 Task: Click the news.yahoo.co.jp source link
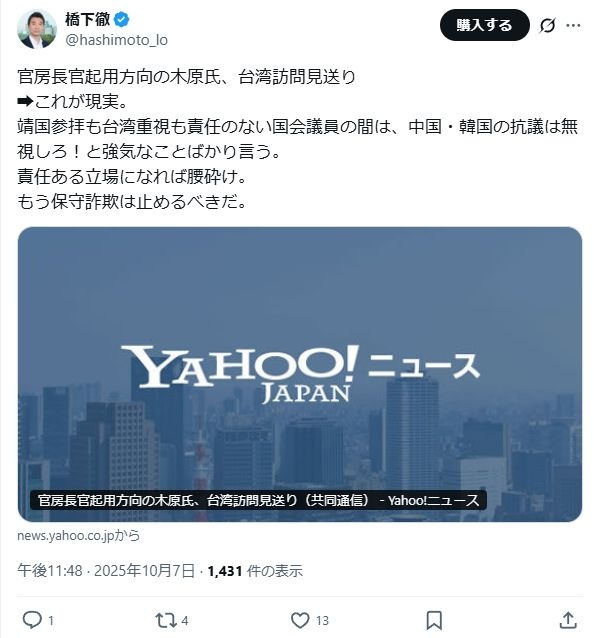click(79, 535)
